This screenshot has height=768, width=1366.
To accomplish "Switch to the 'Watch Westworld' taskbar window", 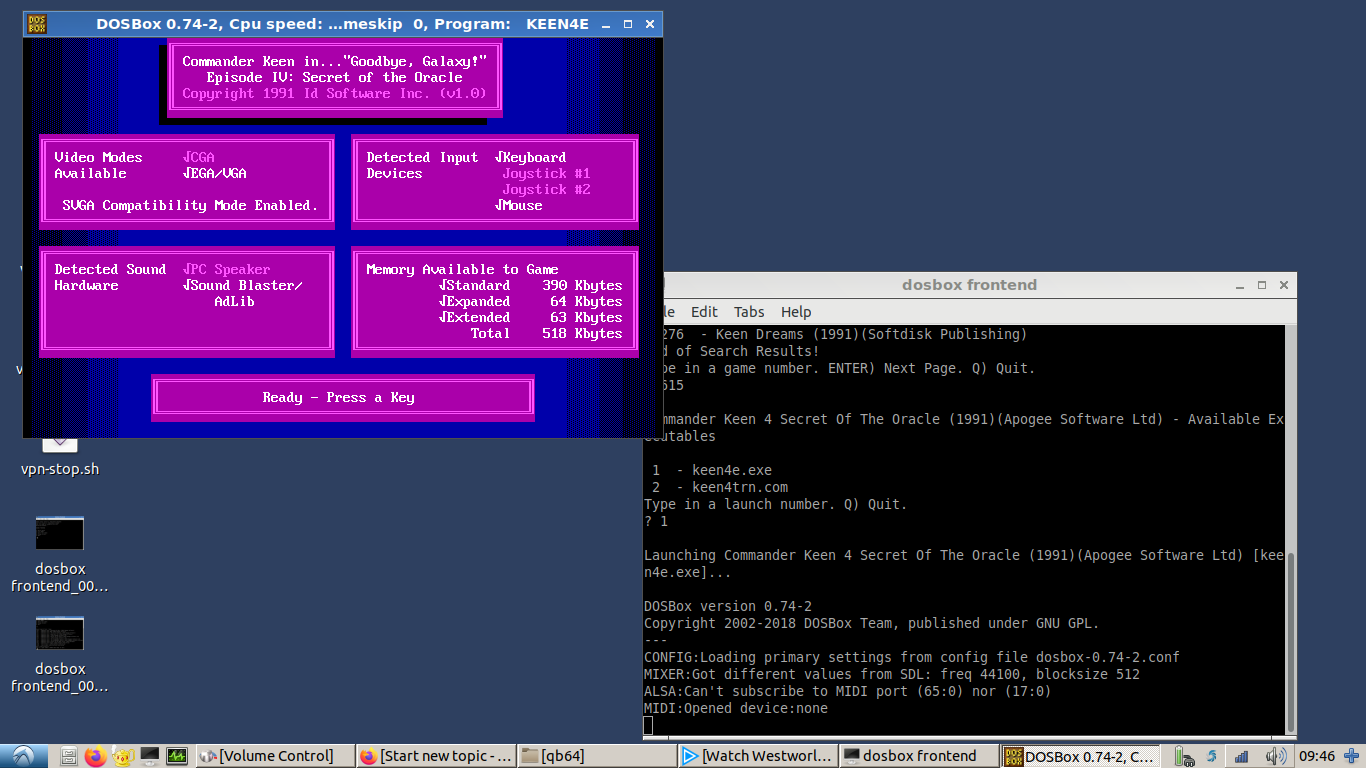I will [757, 756].
